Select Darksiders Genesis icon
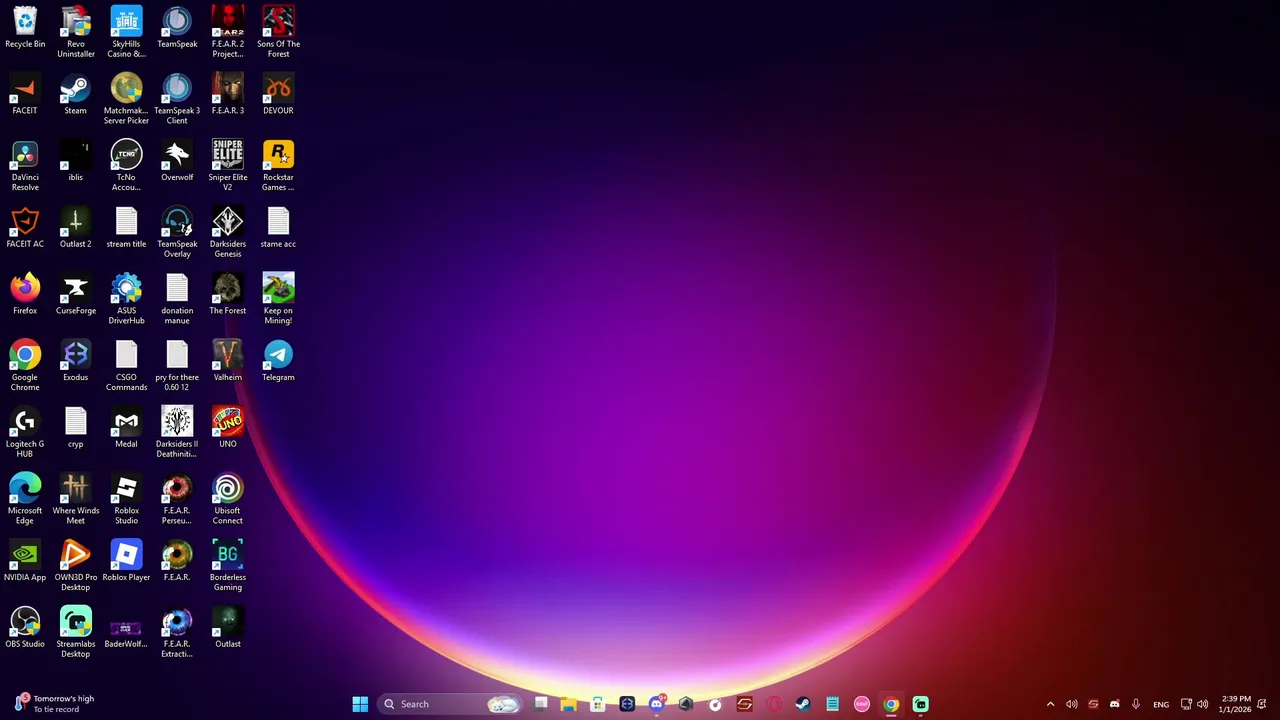This screenshot has width=1280, height=720. coord(228,232)
